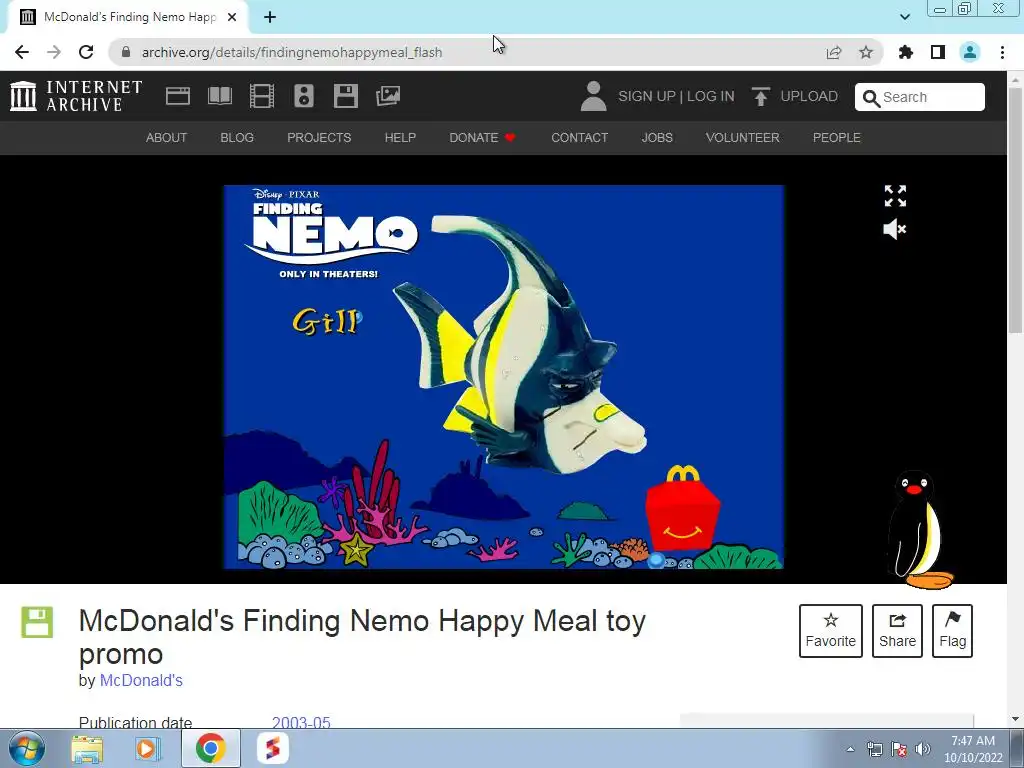Click the UPLOAD link
1024x768 pixels.
[809, 96]
